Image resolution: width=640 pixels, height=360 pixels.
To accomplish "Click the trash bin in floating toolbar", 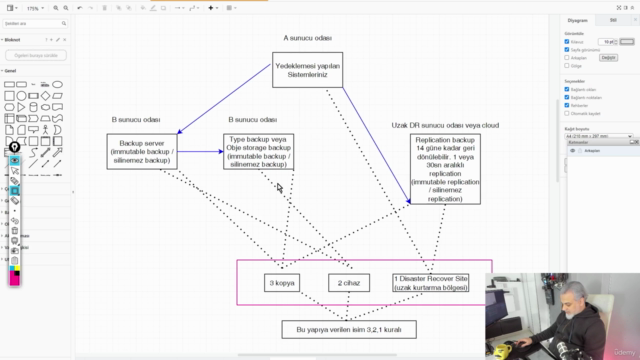I will (15, 231).
